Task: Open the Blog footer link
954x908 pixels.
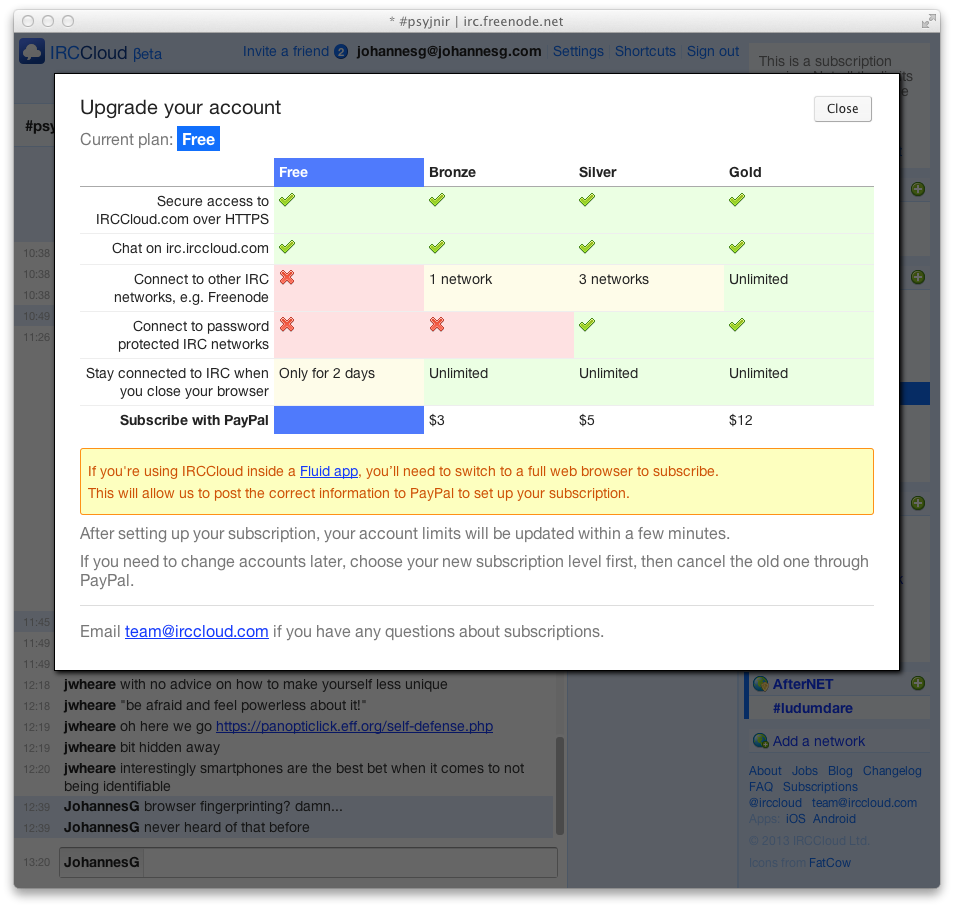Action: pos(840,770)
